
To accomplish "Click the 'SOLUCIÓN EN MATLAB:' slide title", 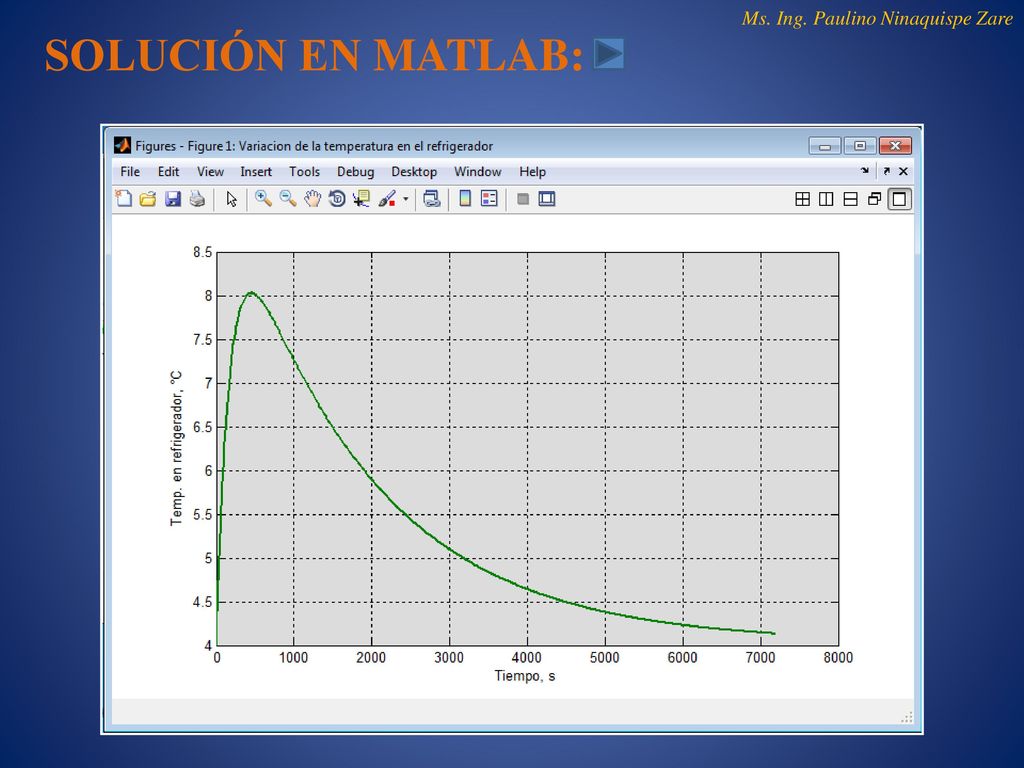I will 313,55.
